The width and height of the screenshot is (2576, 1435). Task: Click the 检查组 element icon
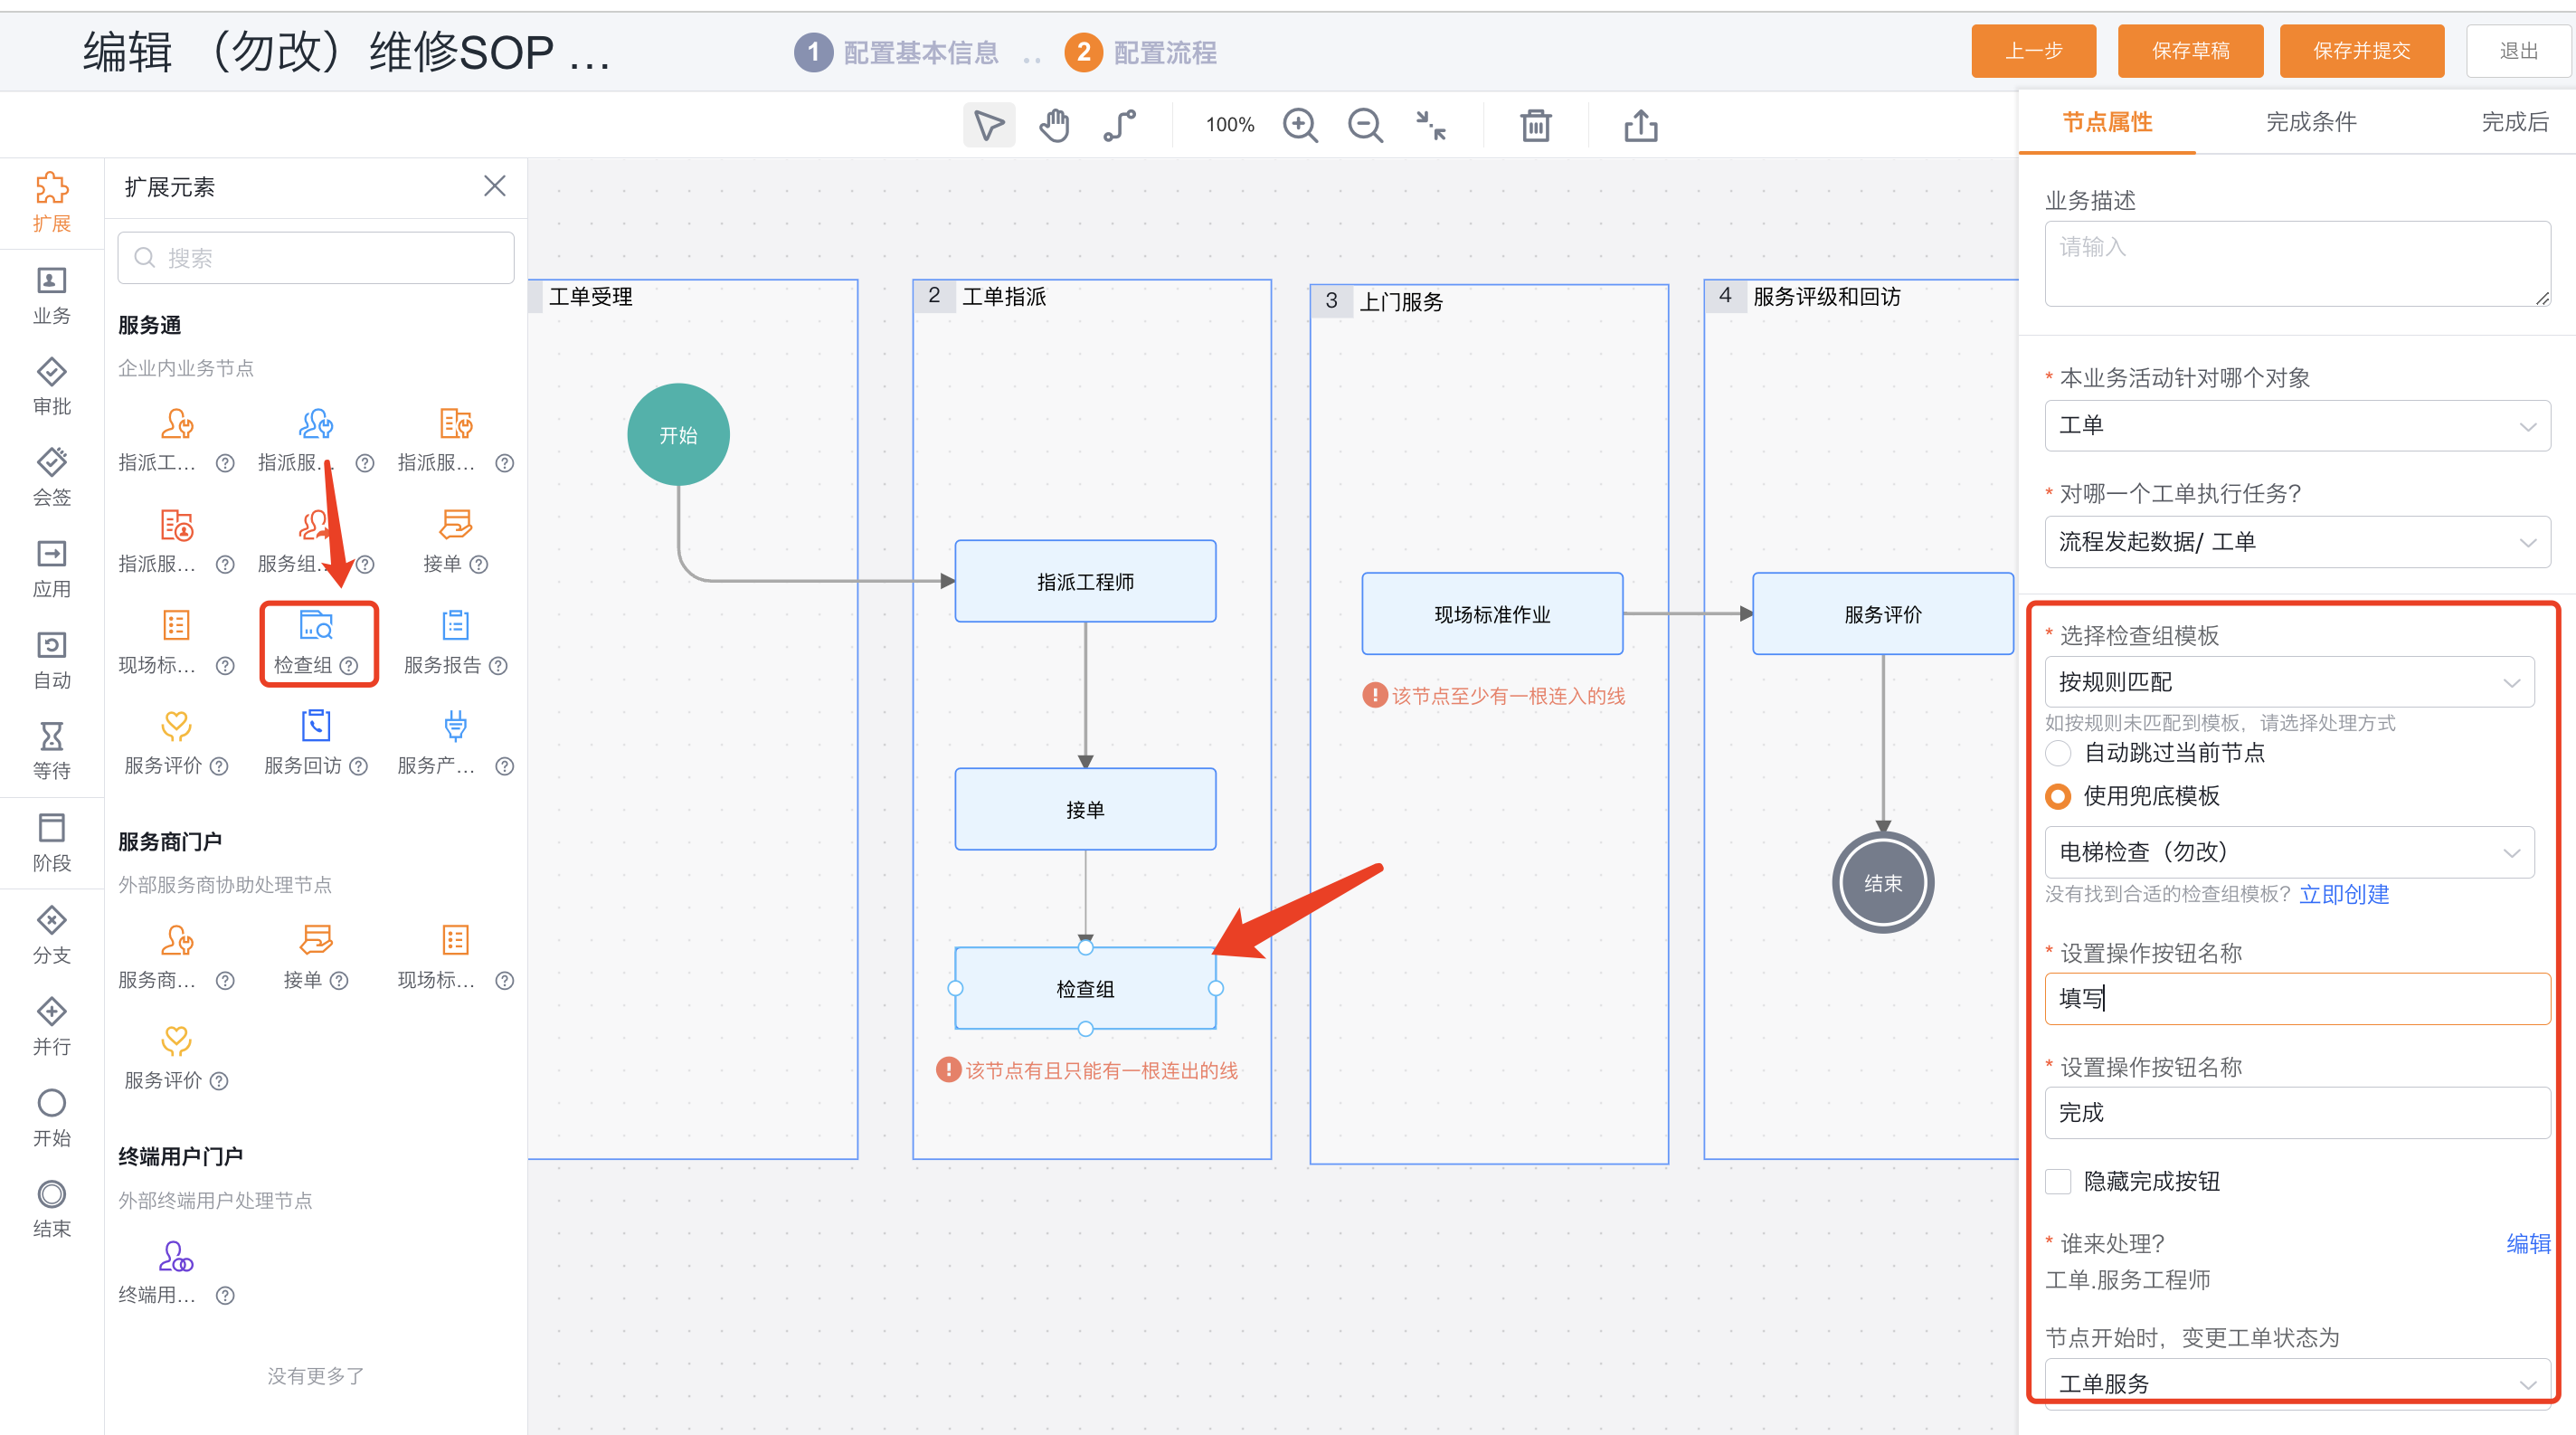point(316,627)
